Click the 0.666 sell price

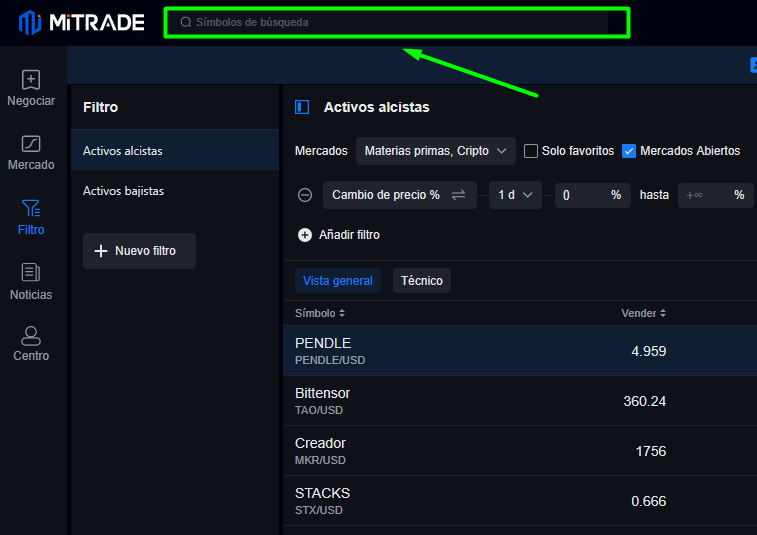pyautogui.click(x=648, y=501)
